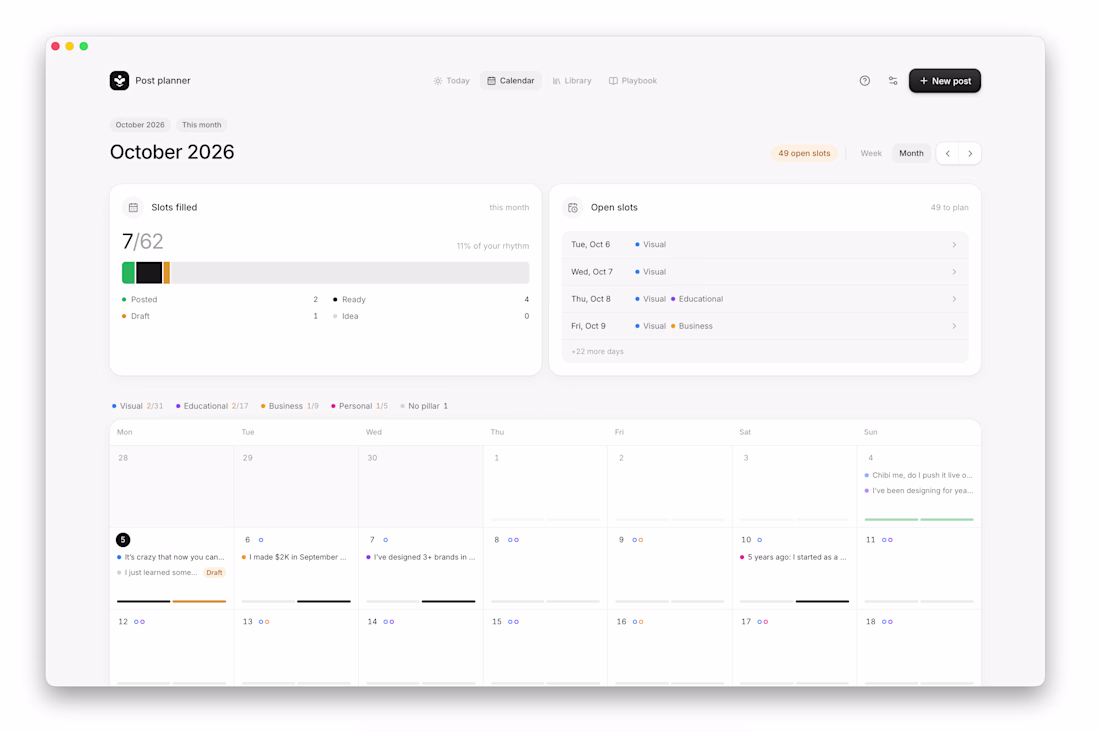Open post "5 years ago: I started as a"
This screenshot has width=1100, height=732.
[x=793, y=557]
